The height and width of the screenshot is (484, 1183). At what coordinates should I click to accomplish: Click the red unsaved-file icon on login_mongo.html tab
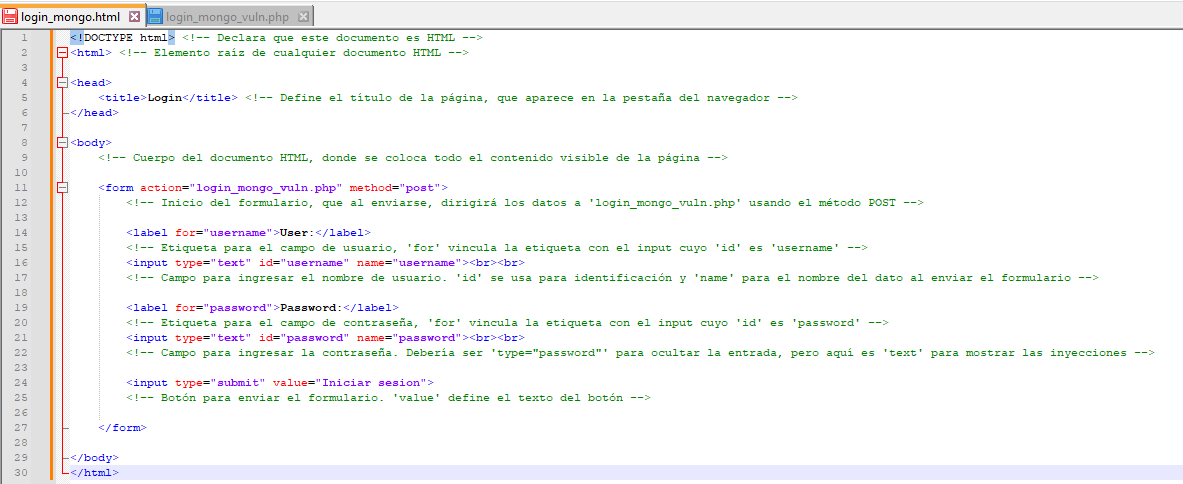11,16
